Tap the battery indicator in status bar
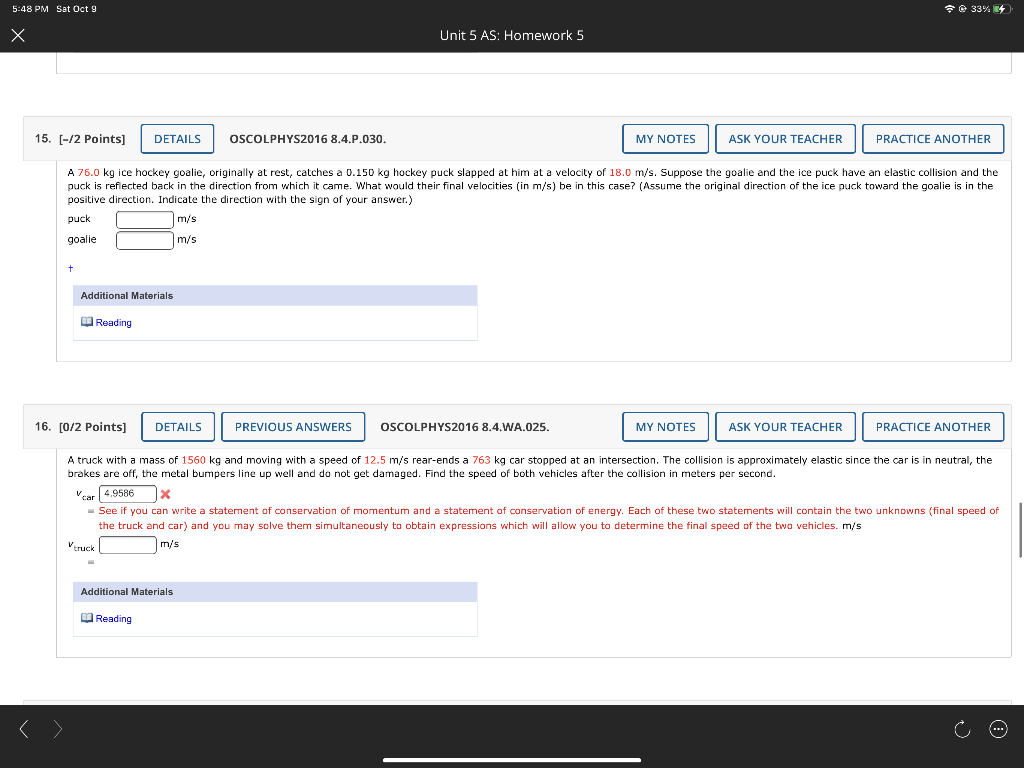This screenshot has width=1024, height=768. [1002, 8]
